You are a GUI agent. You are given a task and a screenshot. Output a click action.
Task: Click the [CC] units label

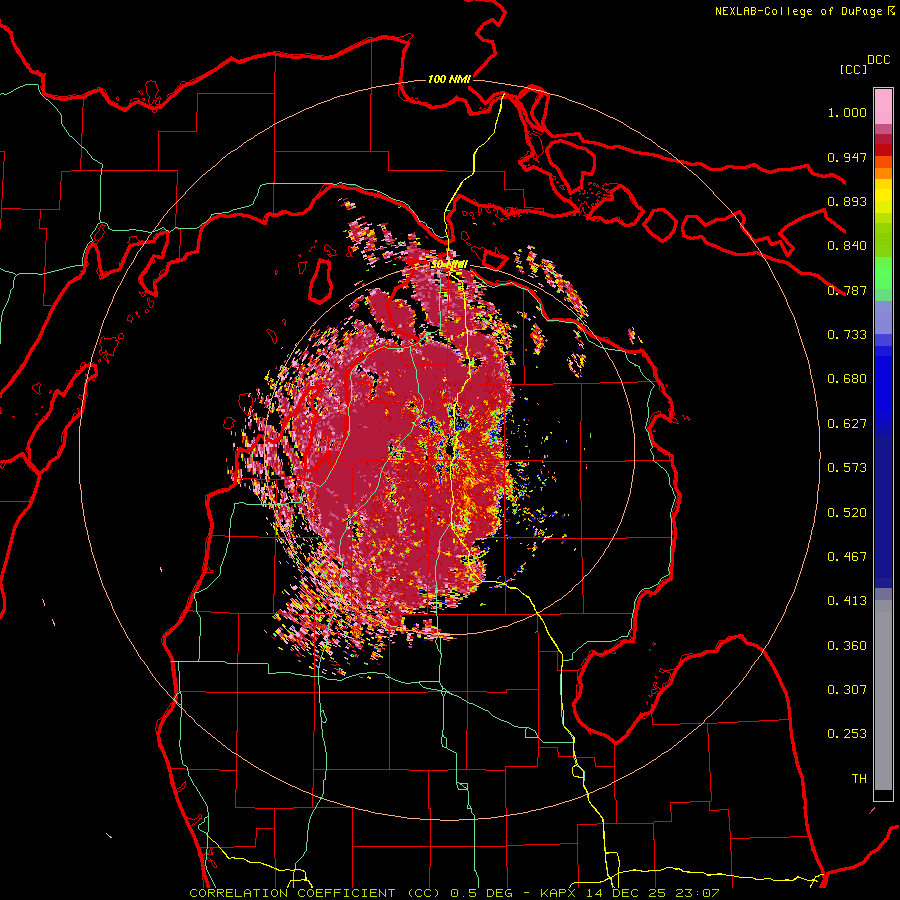point(854,69)
